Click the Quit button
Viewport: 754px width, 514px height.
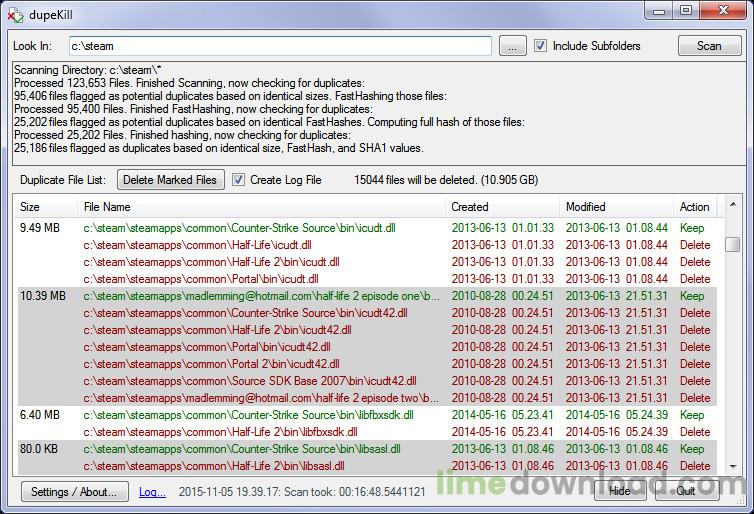[x=686, y=490]
